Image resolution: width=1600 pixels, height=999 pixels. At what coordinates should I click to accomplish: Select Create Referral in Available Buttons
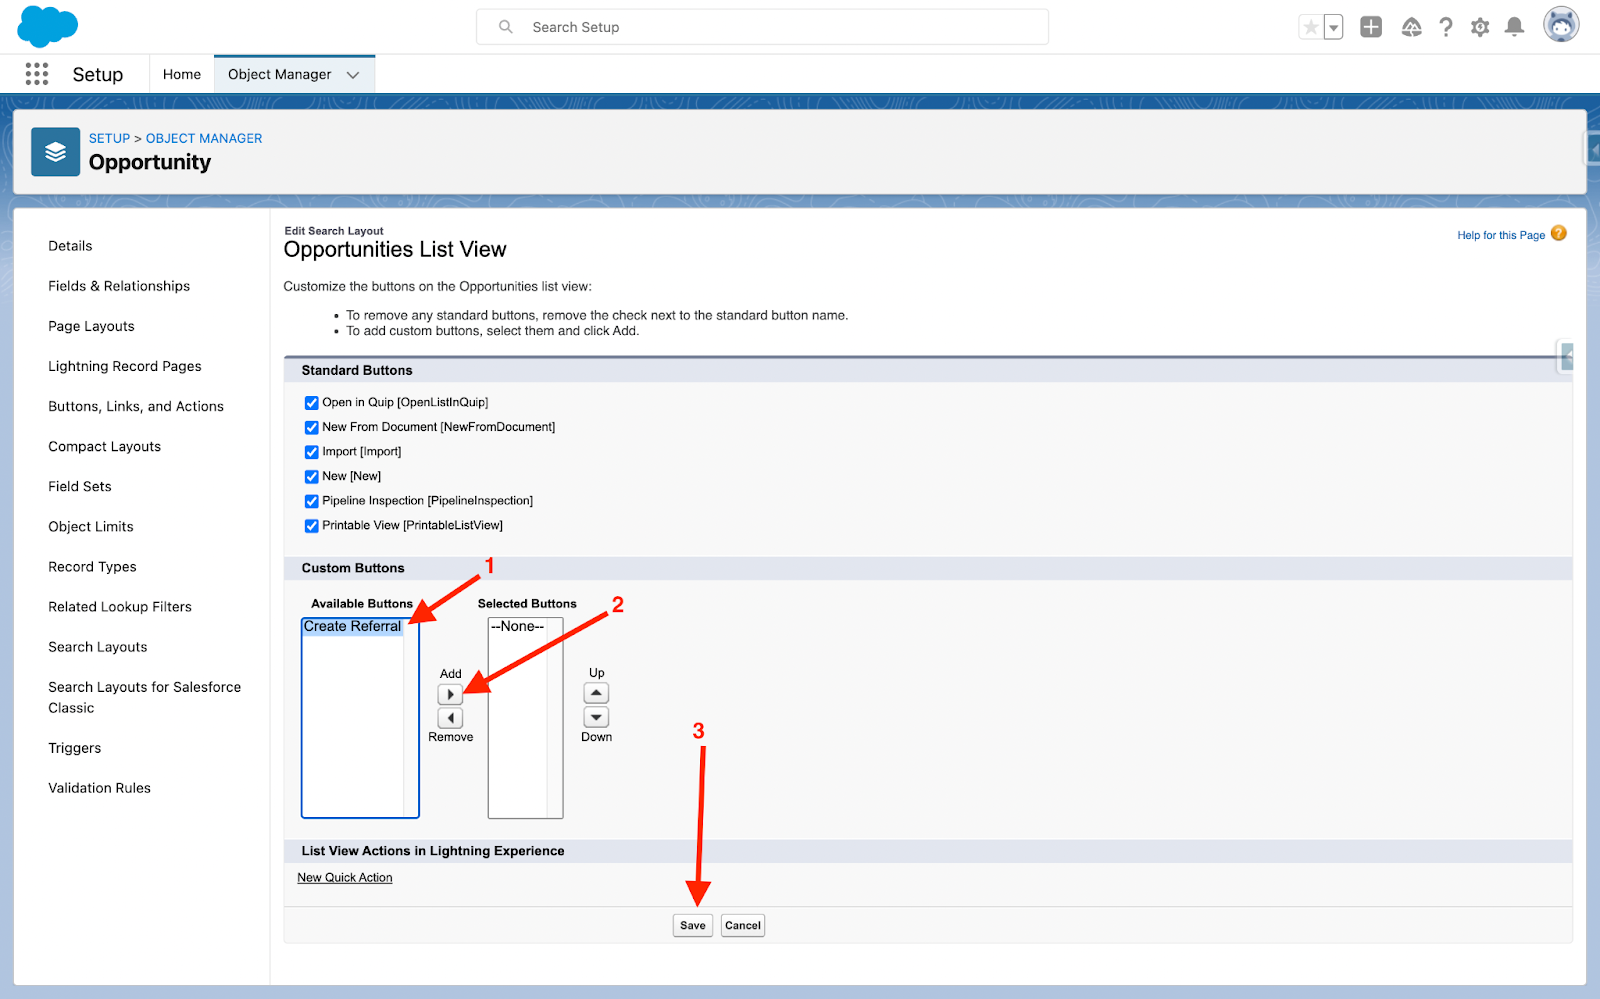tap(352, 626)
